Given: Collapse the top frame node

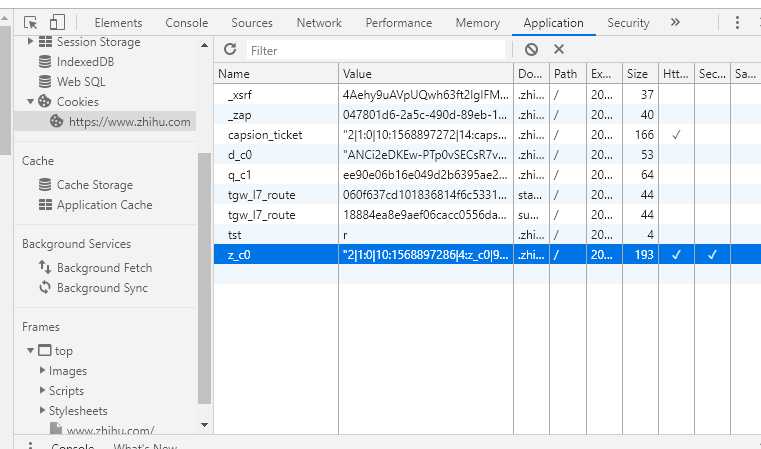Looking at the screenshot, I should click(30, 350).
